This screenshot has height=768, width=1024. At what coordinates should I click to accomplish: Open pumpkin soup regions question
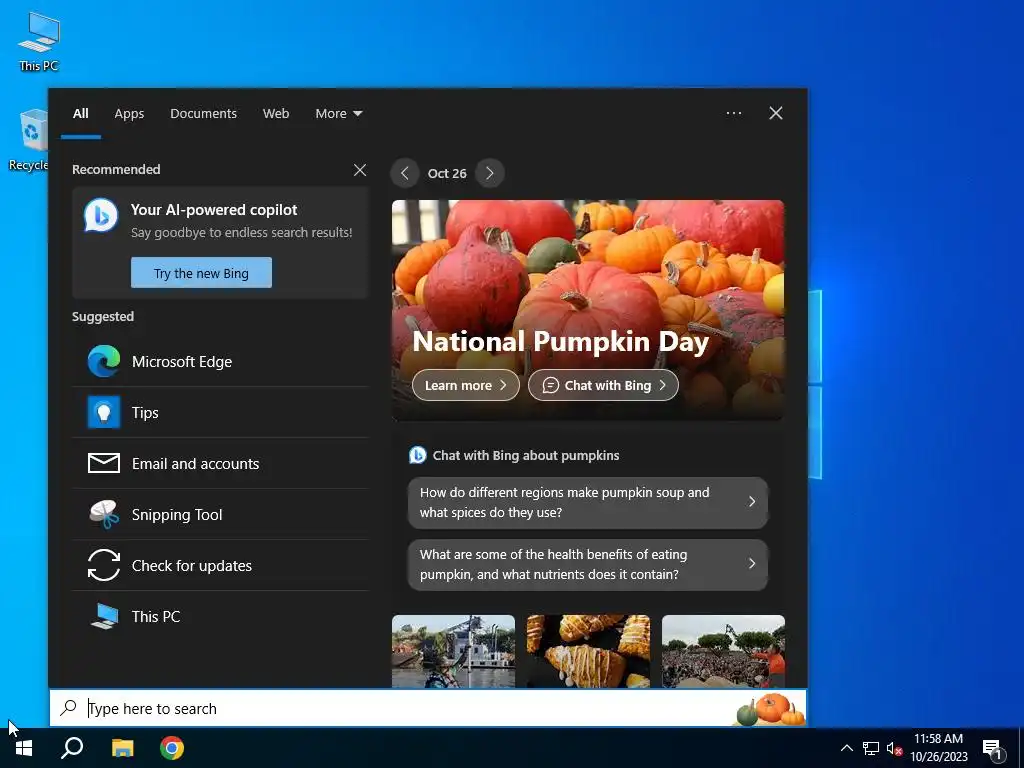coord(588,502)
